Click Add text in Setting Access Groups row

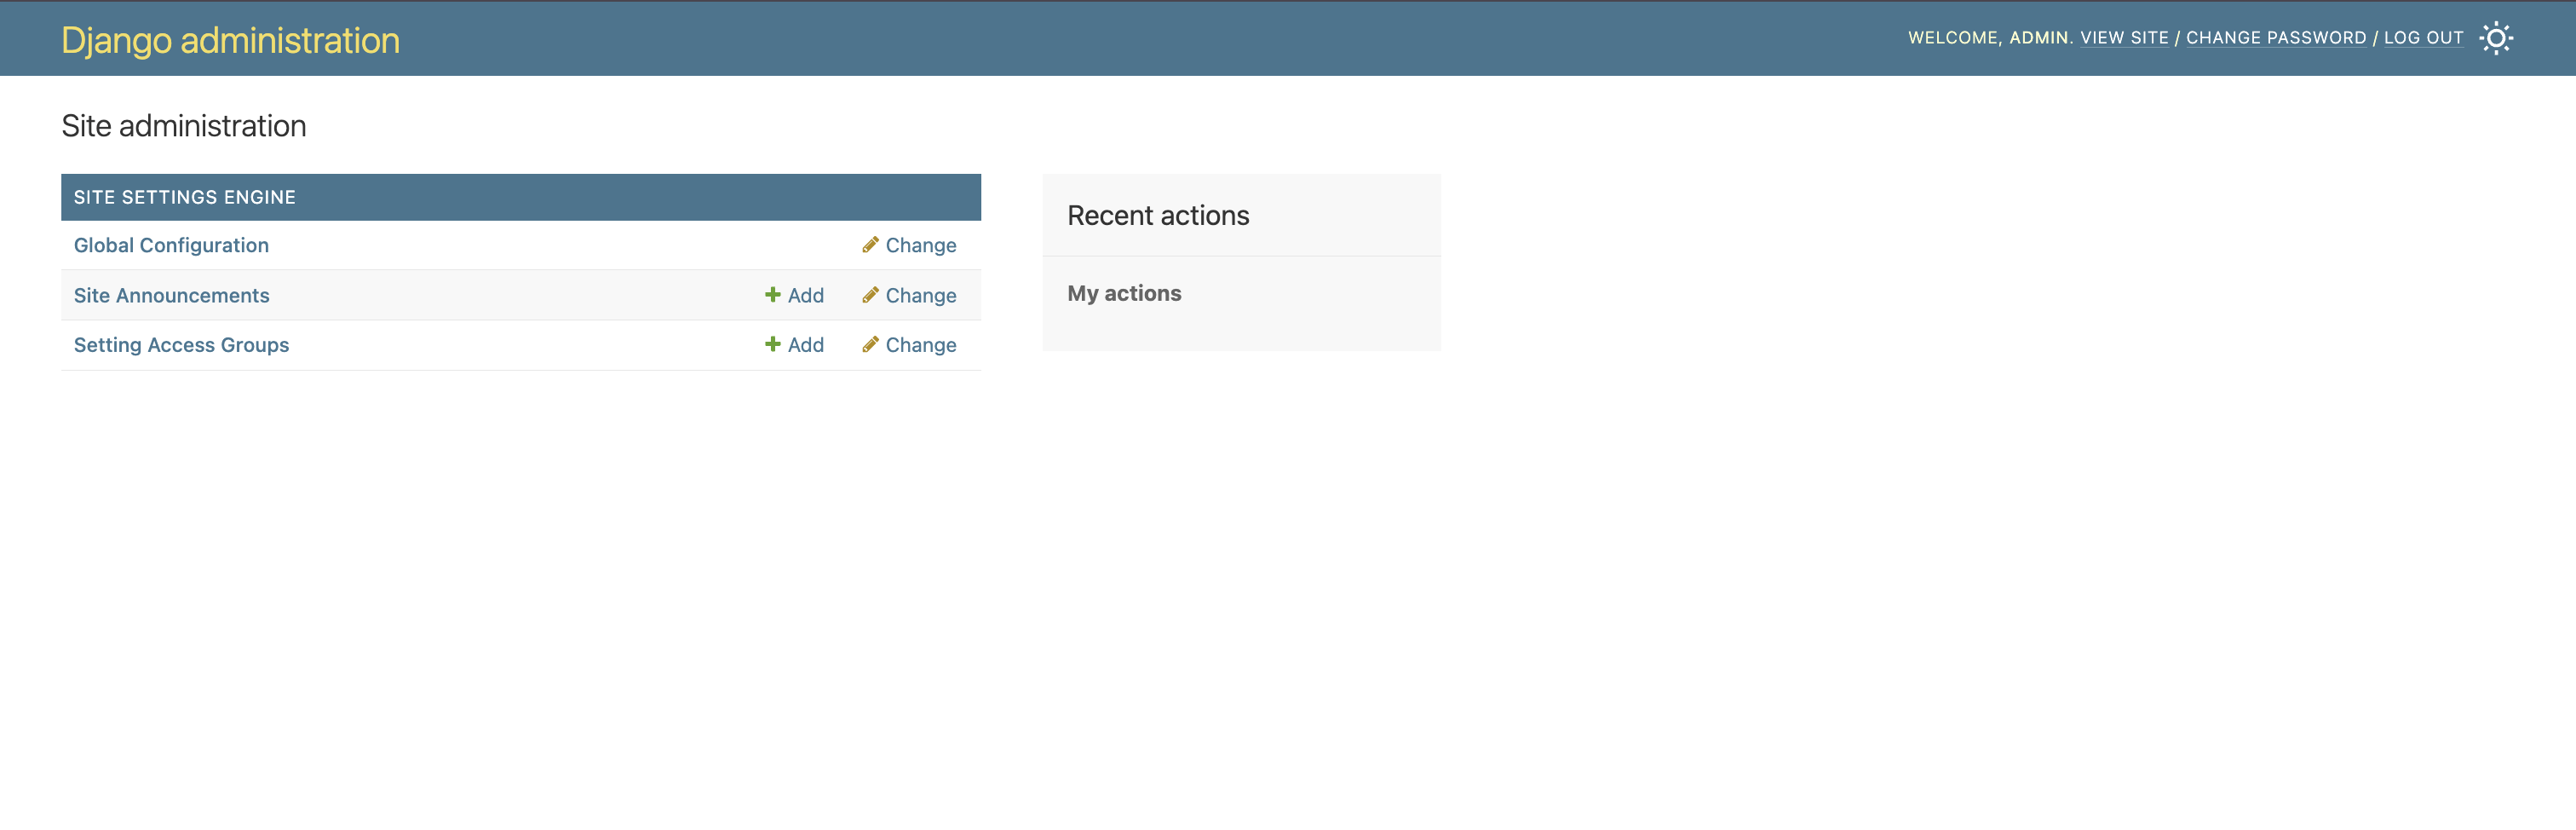(805, 345)
